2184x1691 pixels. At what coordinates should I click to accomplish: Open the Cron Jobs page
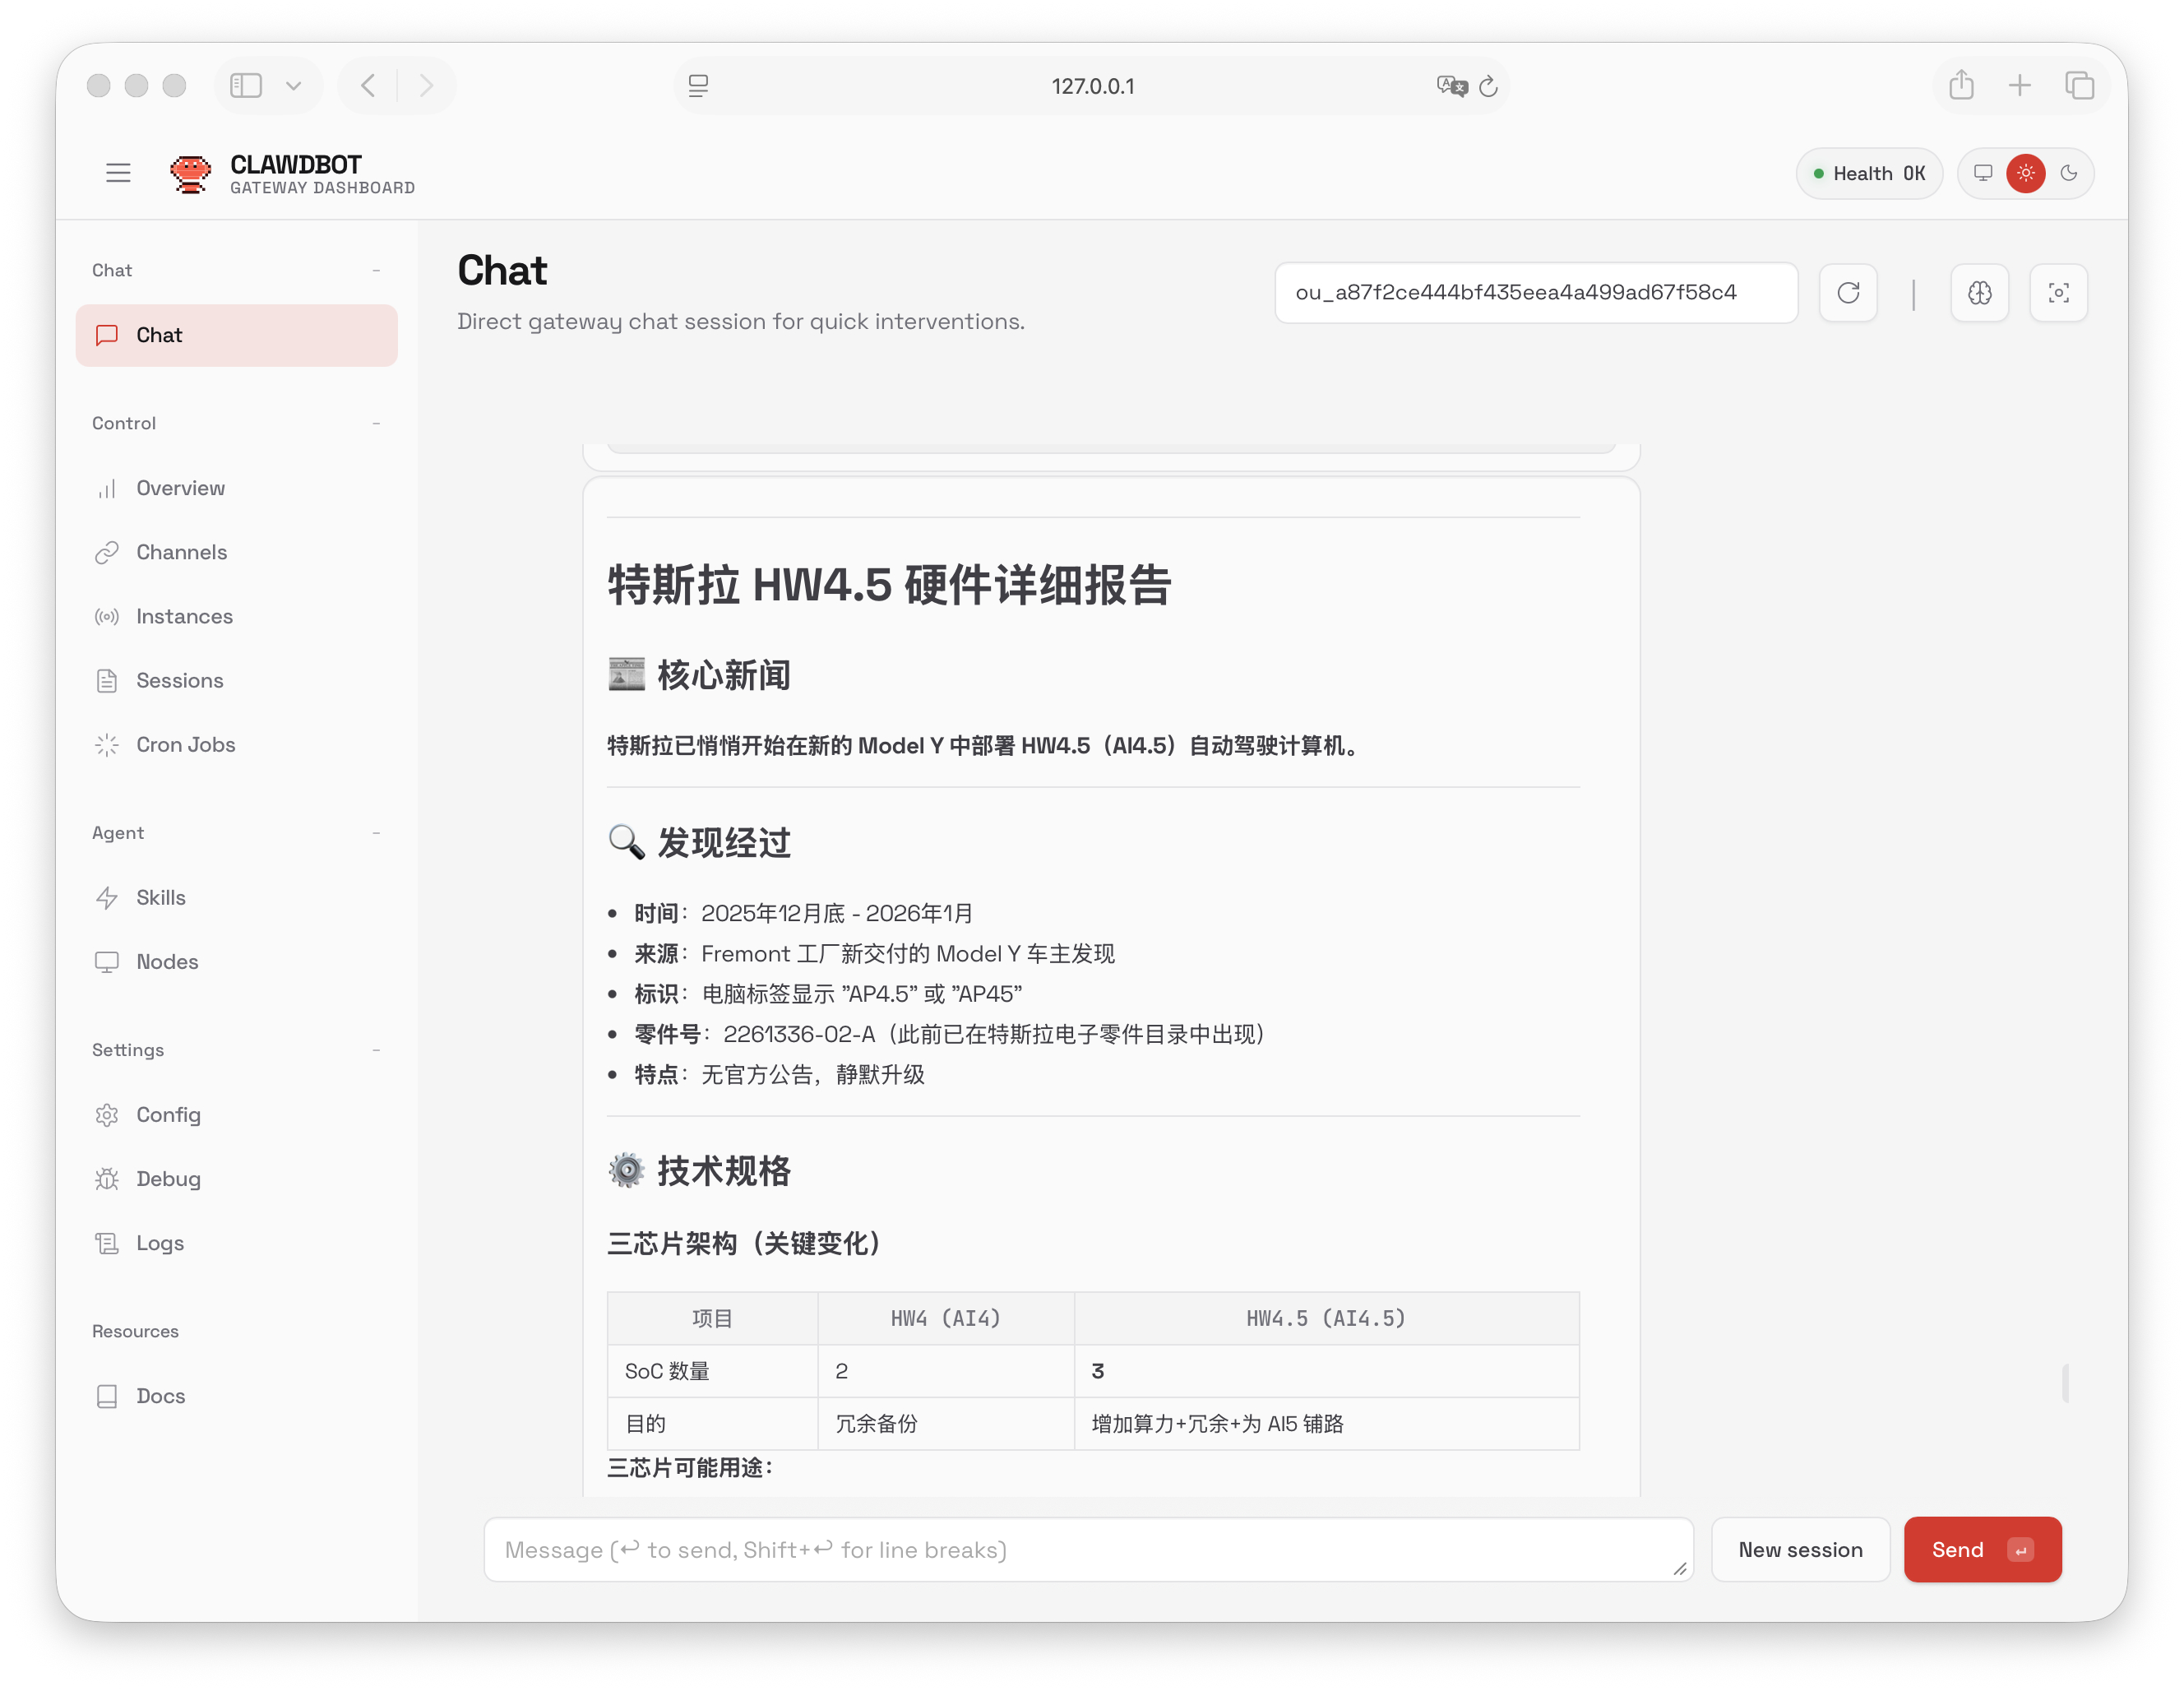(185, 745)
